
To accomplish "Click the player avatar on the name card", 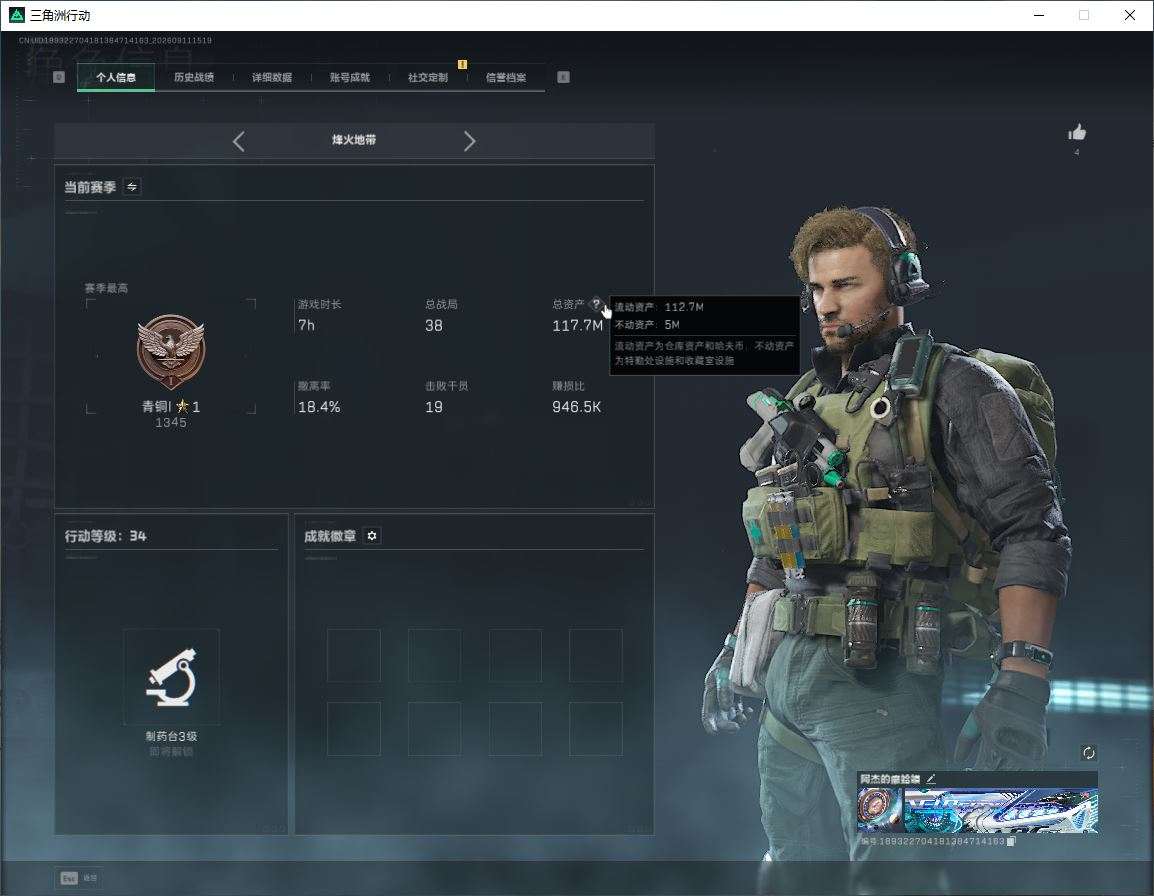I will pos(879,810).
